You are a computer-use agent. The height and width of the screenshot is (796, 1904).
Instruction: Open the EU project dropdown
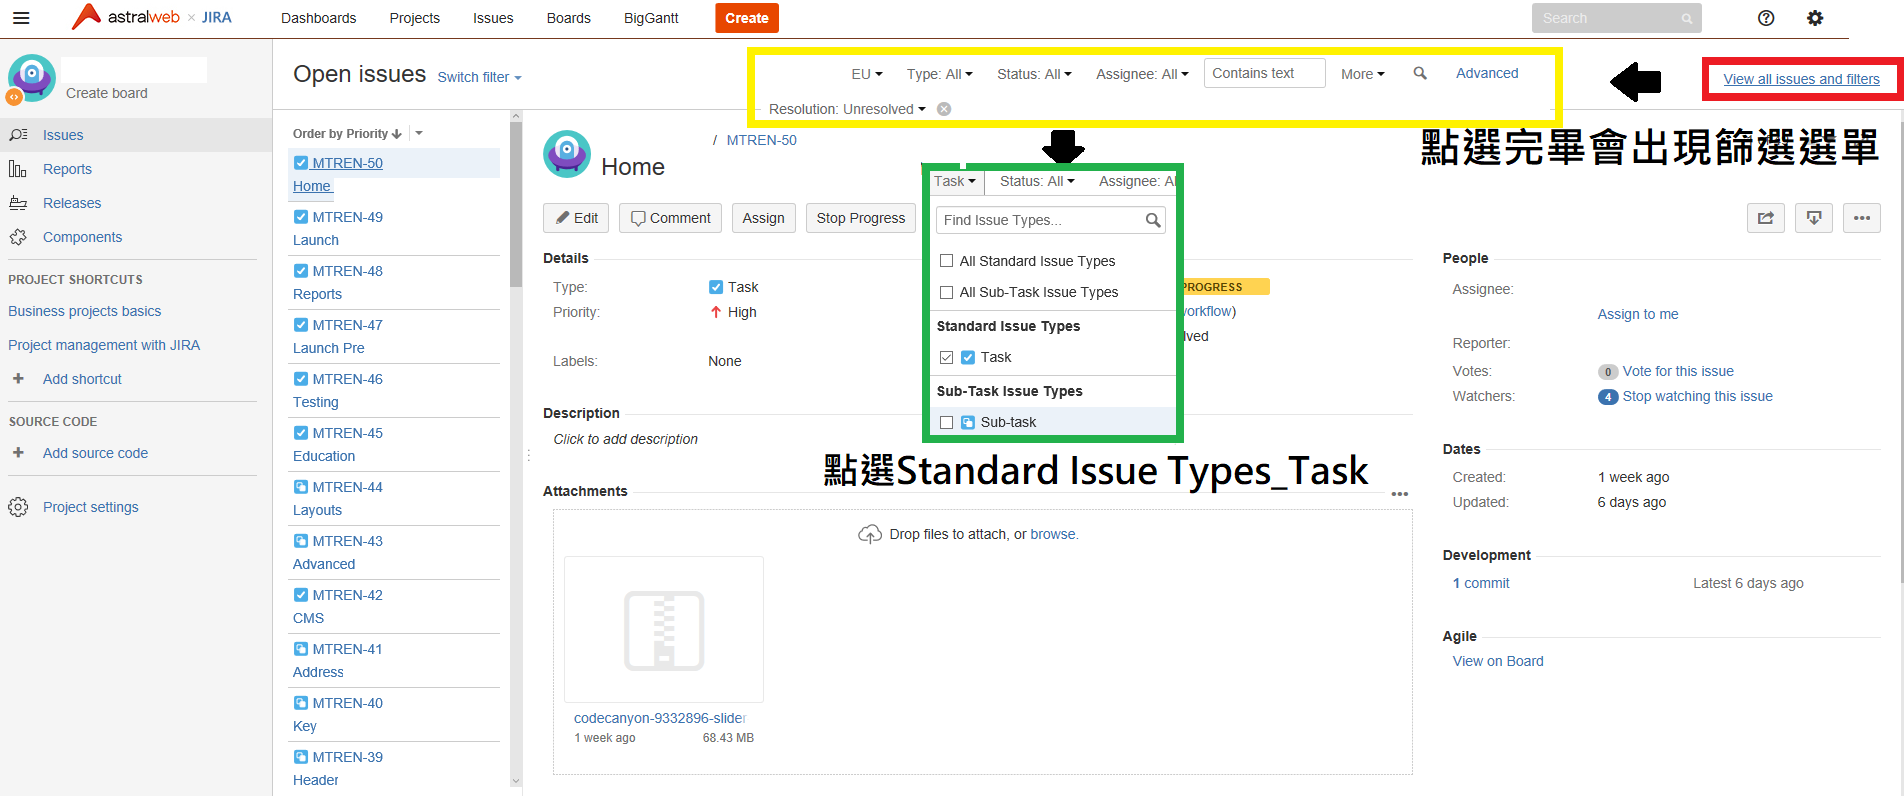coord(867,74)
